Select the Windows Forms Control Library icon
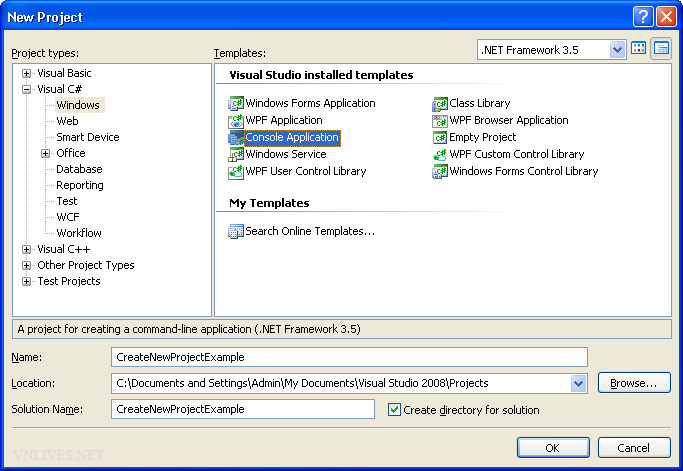 (x=440, y=171)
